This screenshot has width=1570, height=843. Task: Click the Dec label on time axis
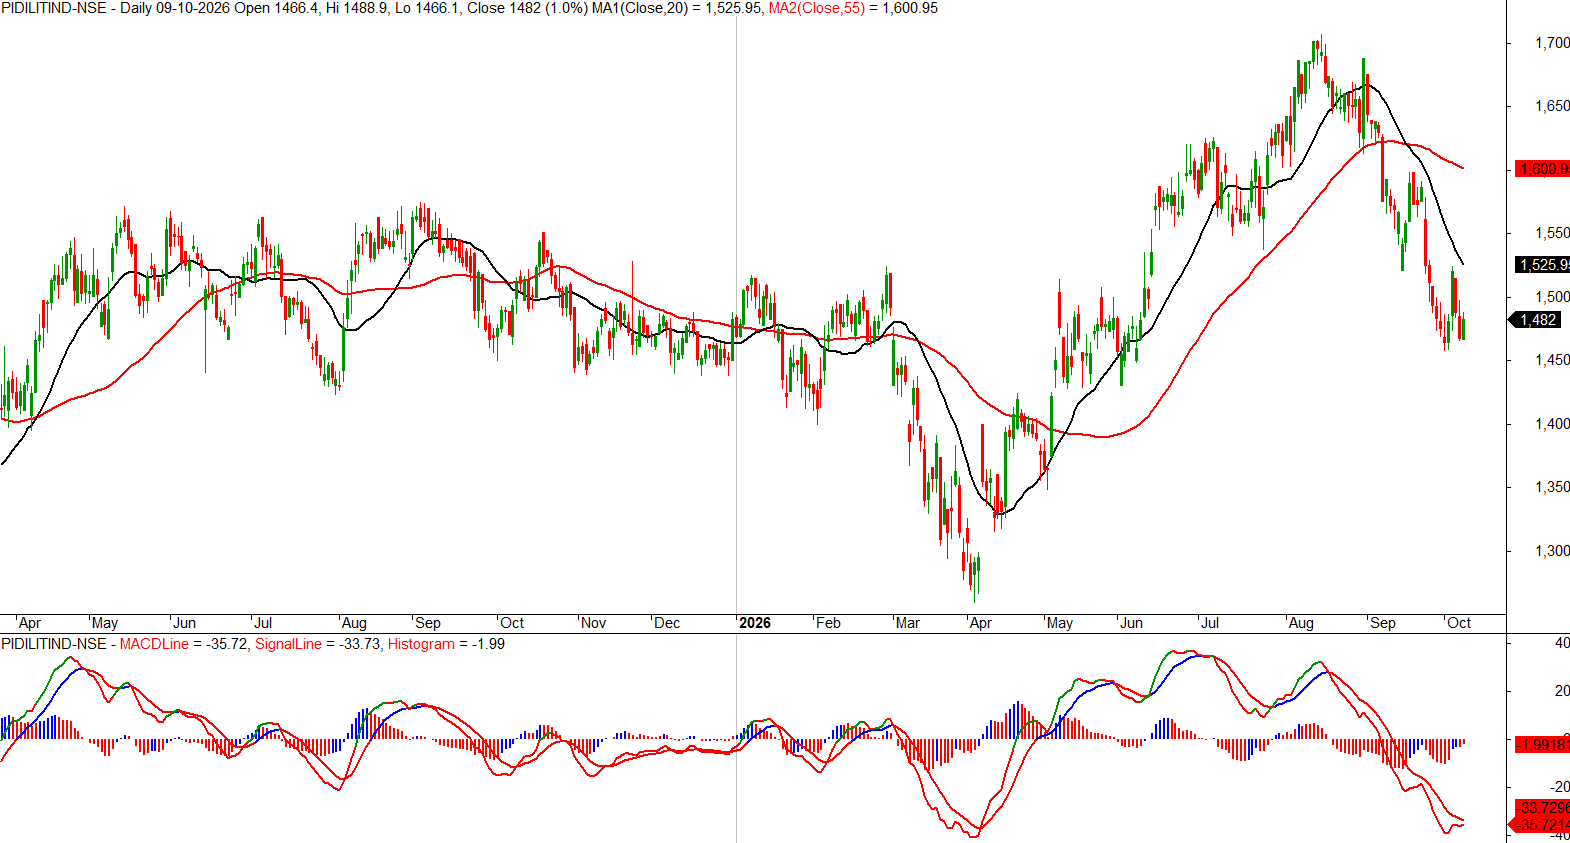[x=667, y=623]
